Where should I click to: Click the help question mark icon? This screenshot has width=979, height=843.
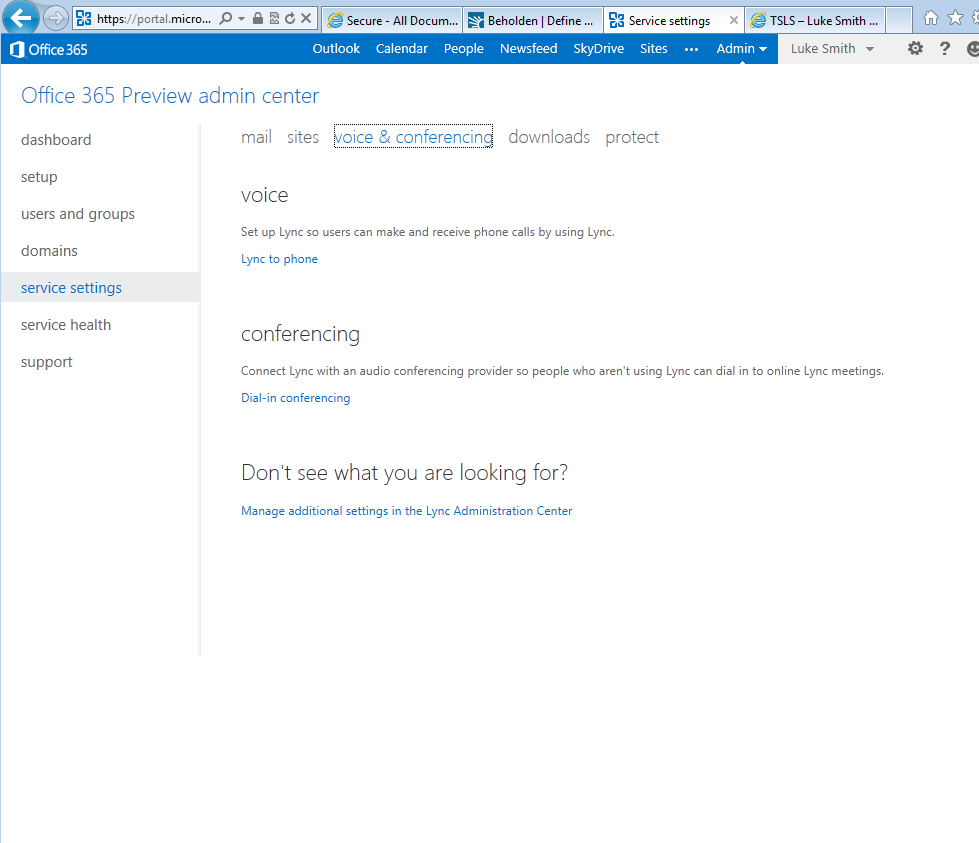945,49
